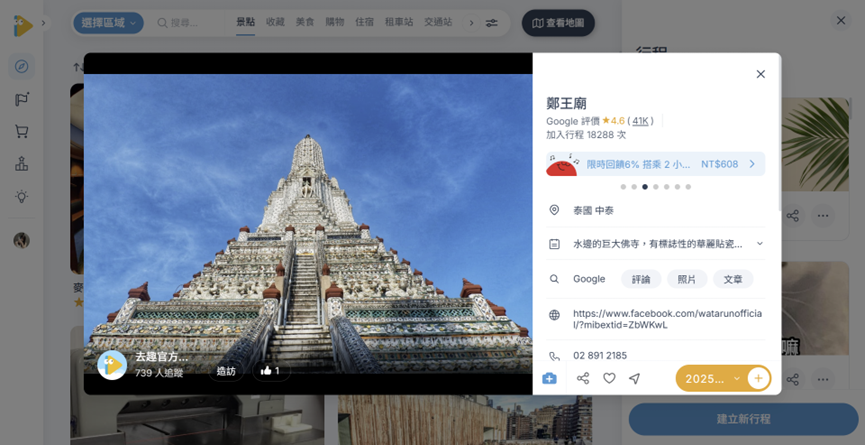This screenshot has height=445, width=865.
Task: Open Google 評論 chip
Action: pyautogui.click(x=641, y=279)
